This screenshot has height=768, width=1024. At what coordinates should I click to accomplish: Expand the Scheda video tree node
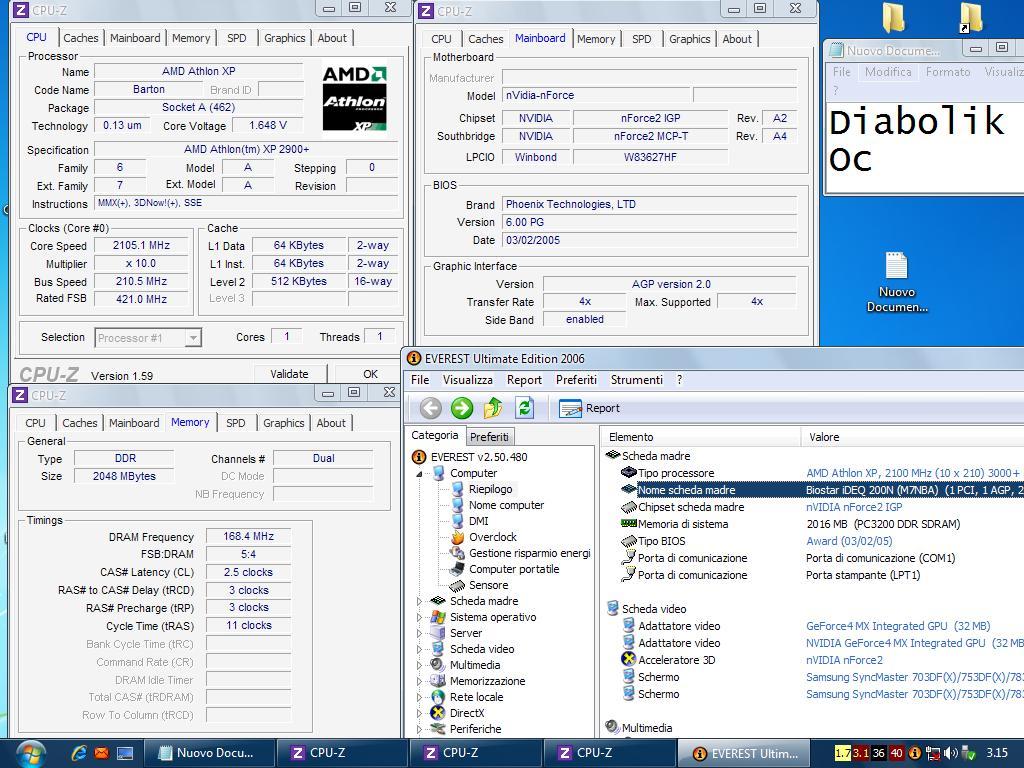pos(419,649)
